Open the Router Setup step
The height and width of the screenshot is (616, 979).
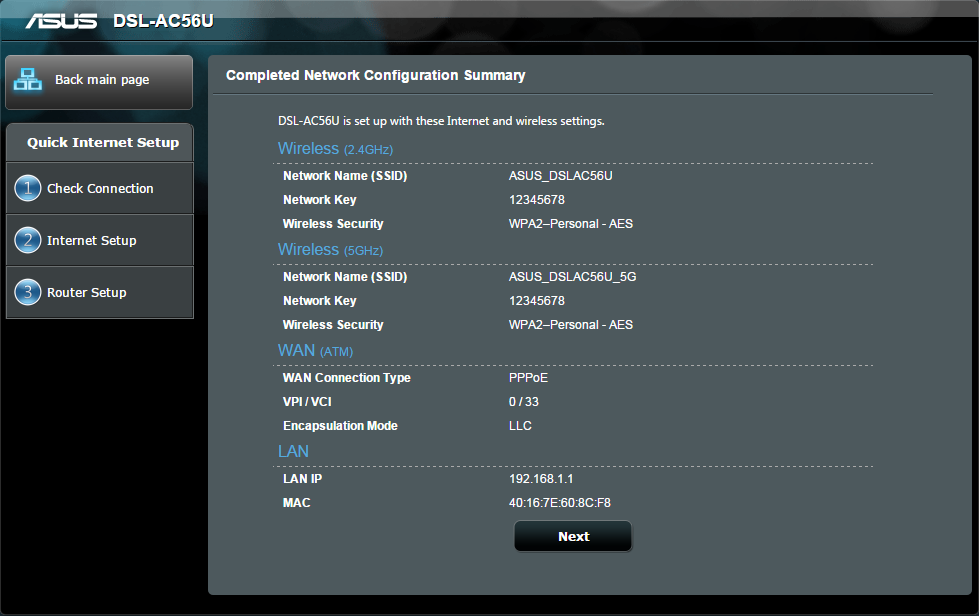100,293
